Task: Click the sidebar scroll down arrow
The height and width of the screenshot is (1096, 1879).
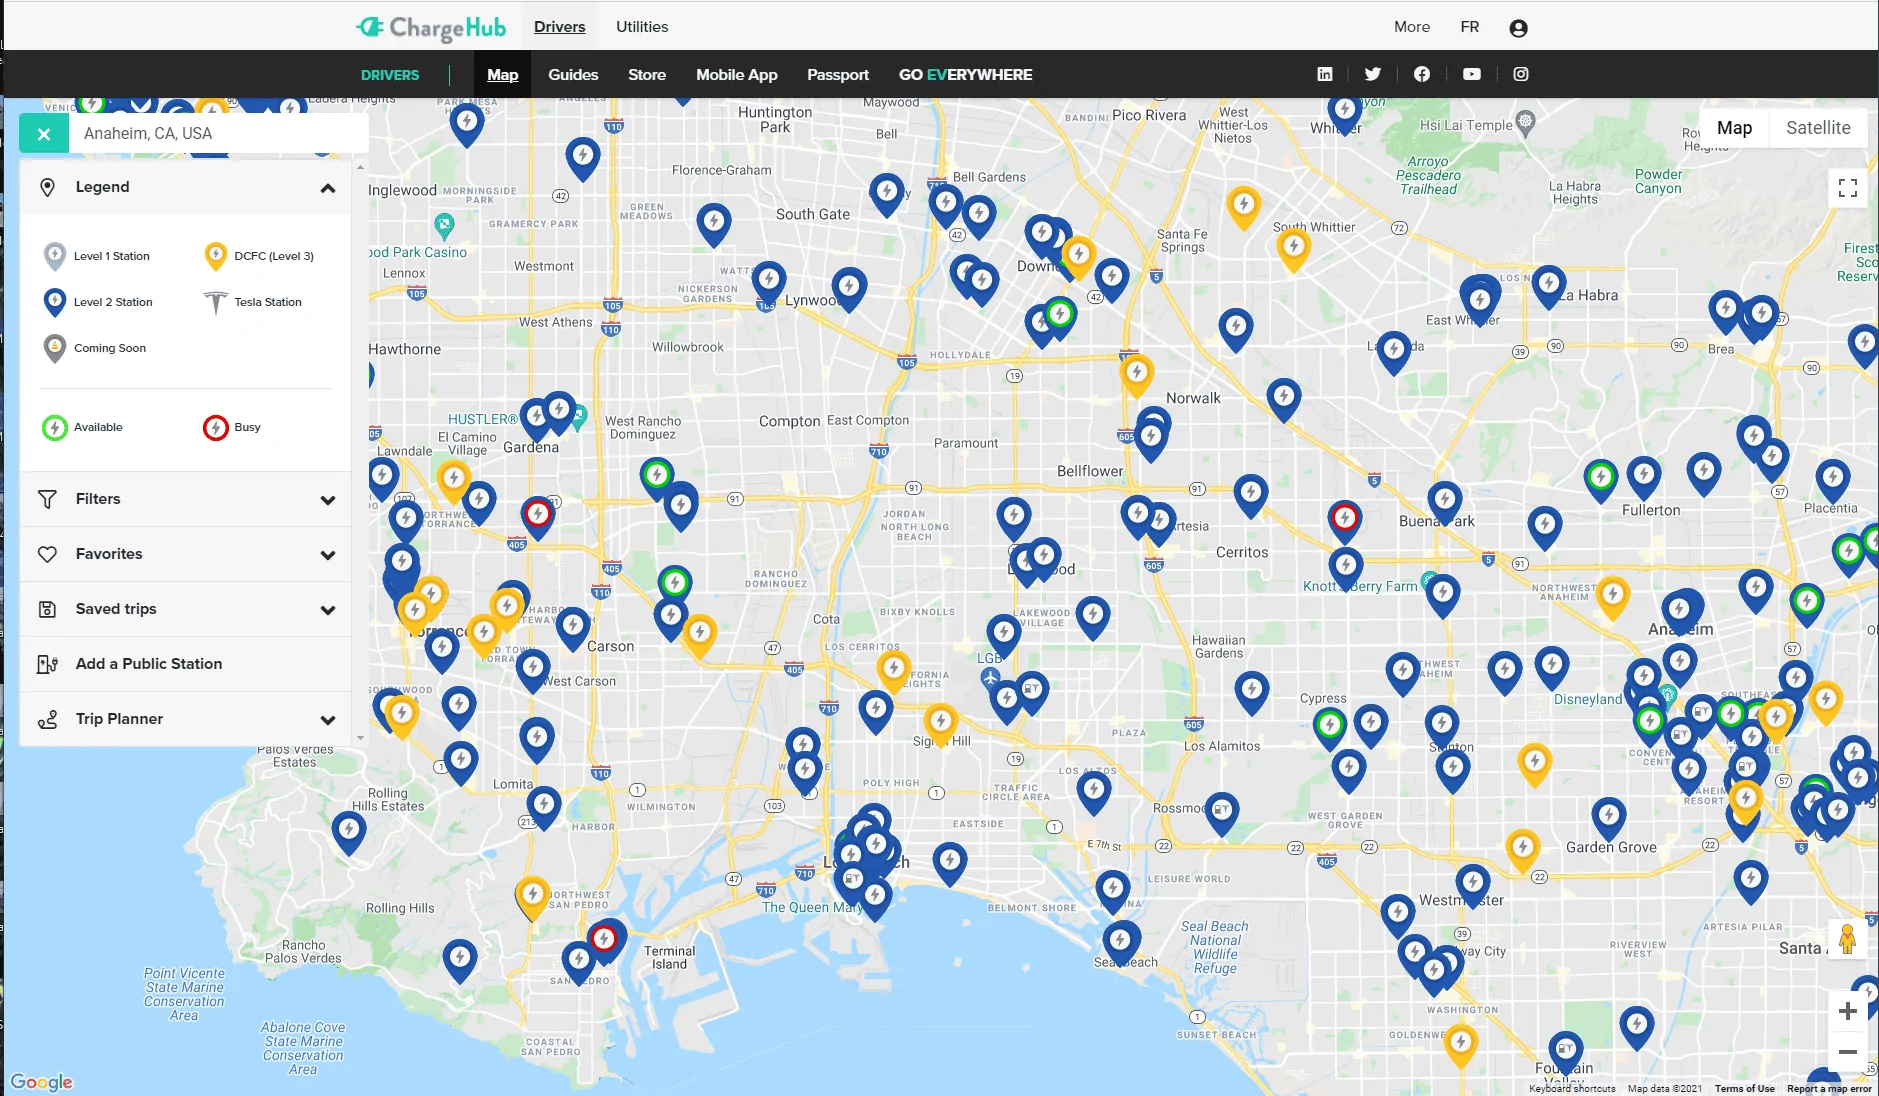Action: (x=360, y=738)
